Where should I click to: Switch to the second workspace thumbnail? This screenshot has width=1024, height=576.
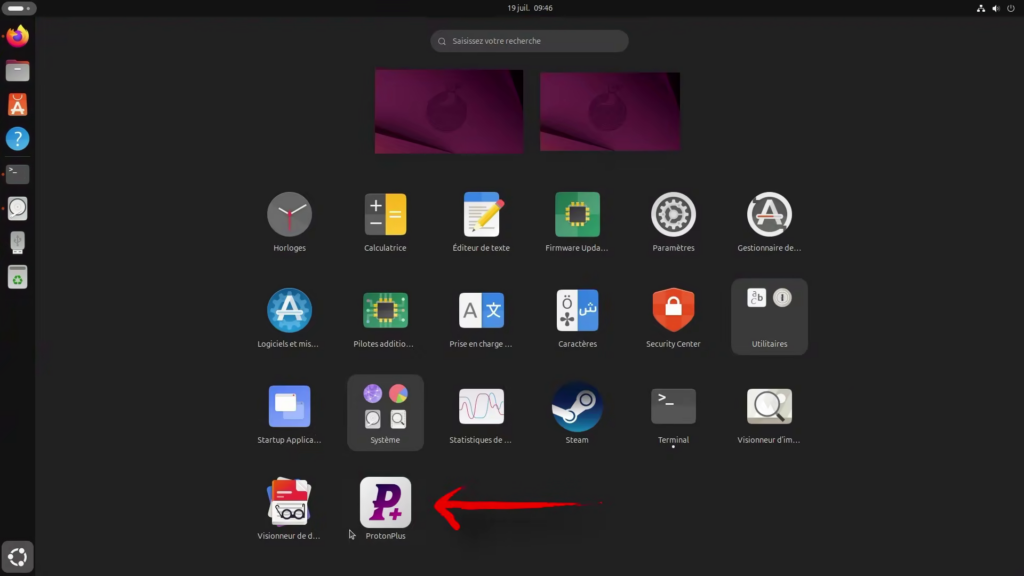[x=610, y=111]
